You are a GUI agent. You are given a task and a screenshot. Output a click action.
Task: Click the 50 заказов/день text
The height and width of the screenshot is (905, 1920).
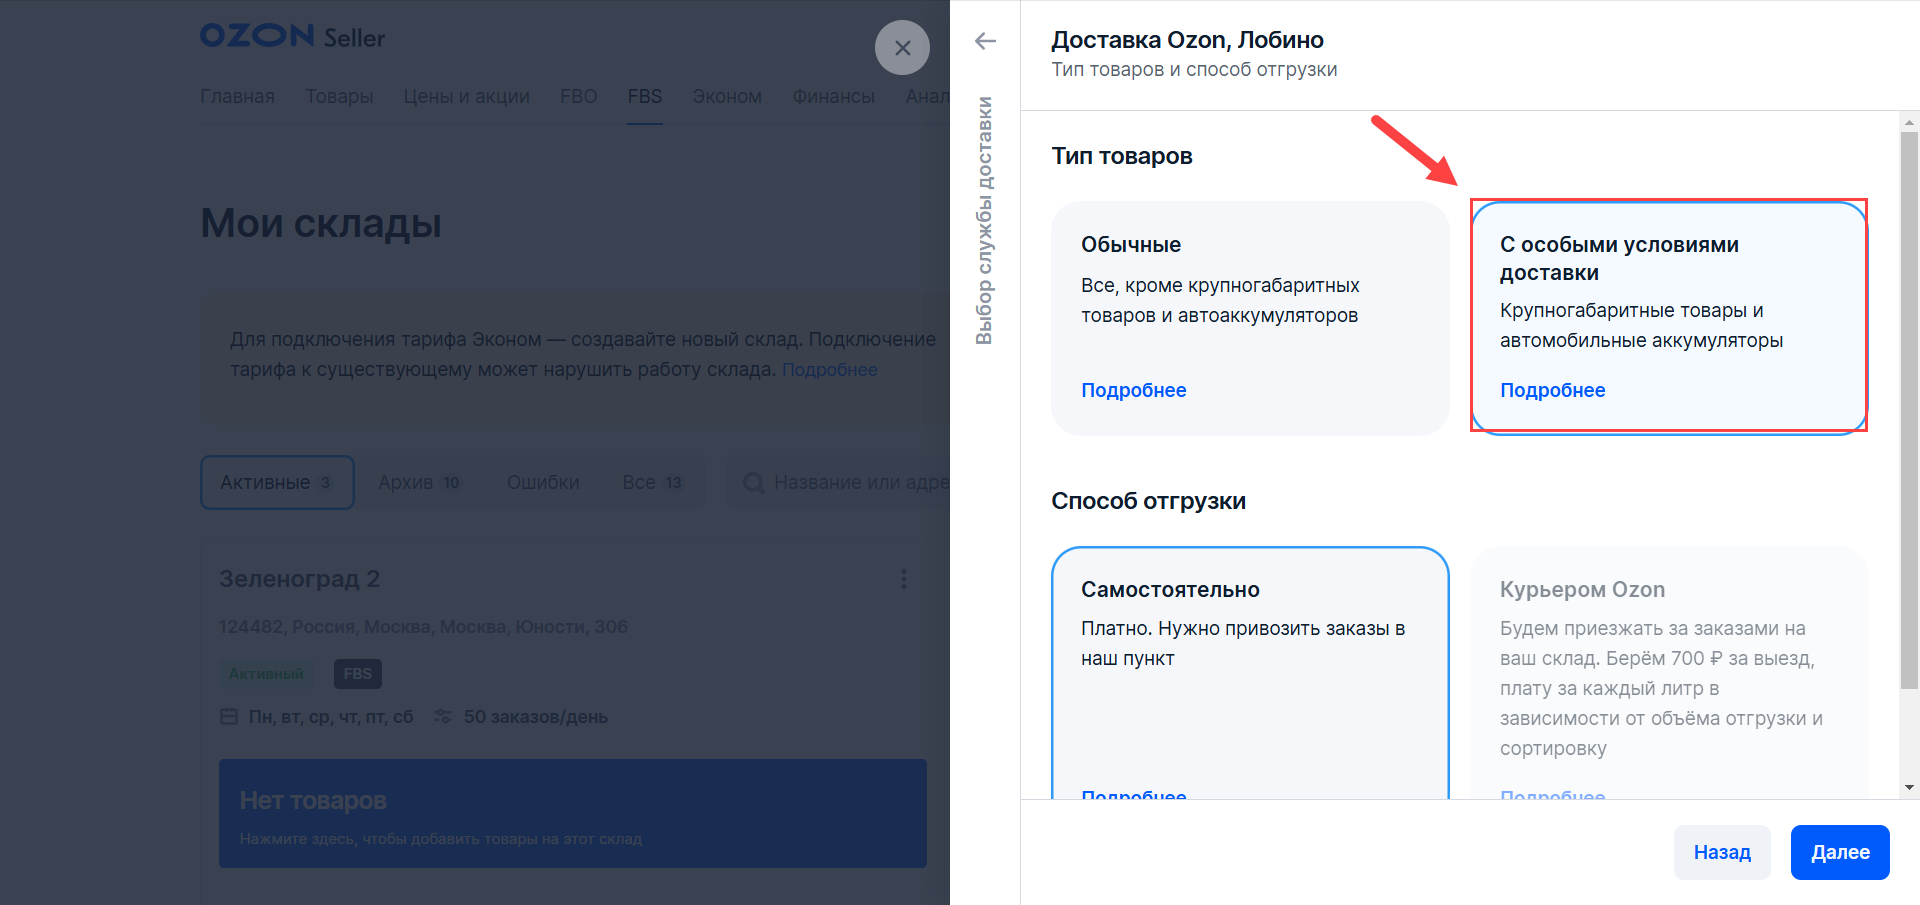pyautogui.click(x=536, y=717)
